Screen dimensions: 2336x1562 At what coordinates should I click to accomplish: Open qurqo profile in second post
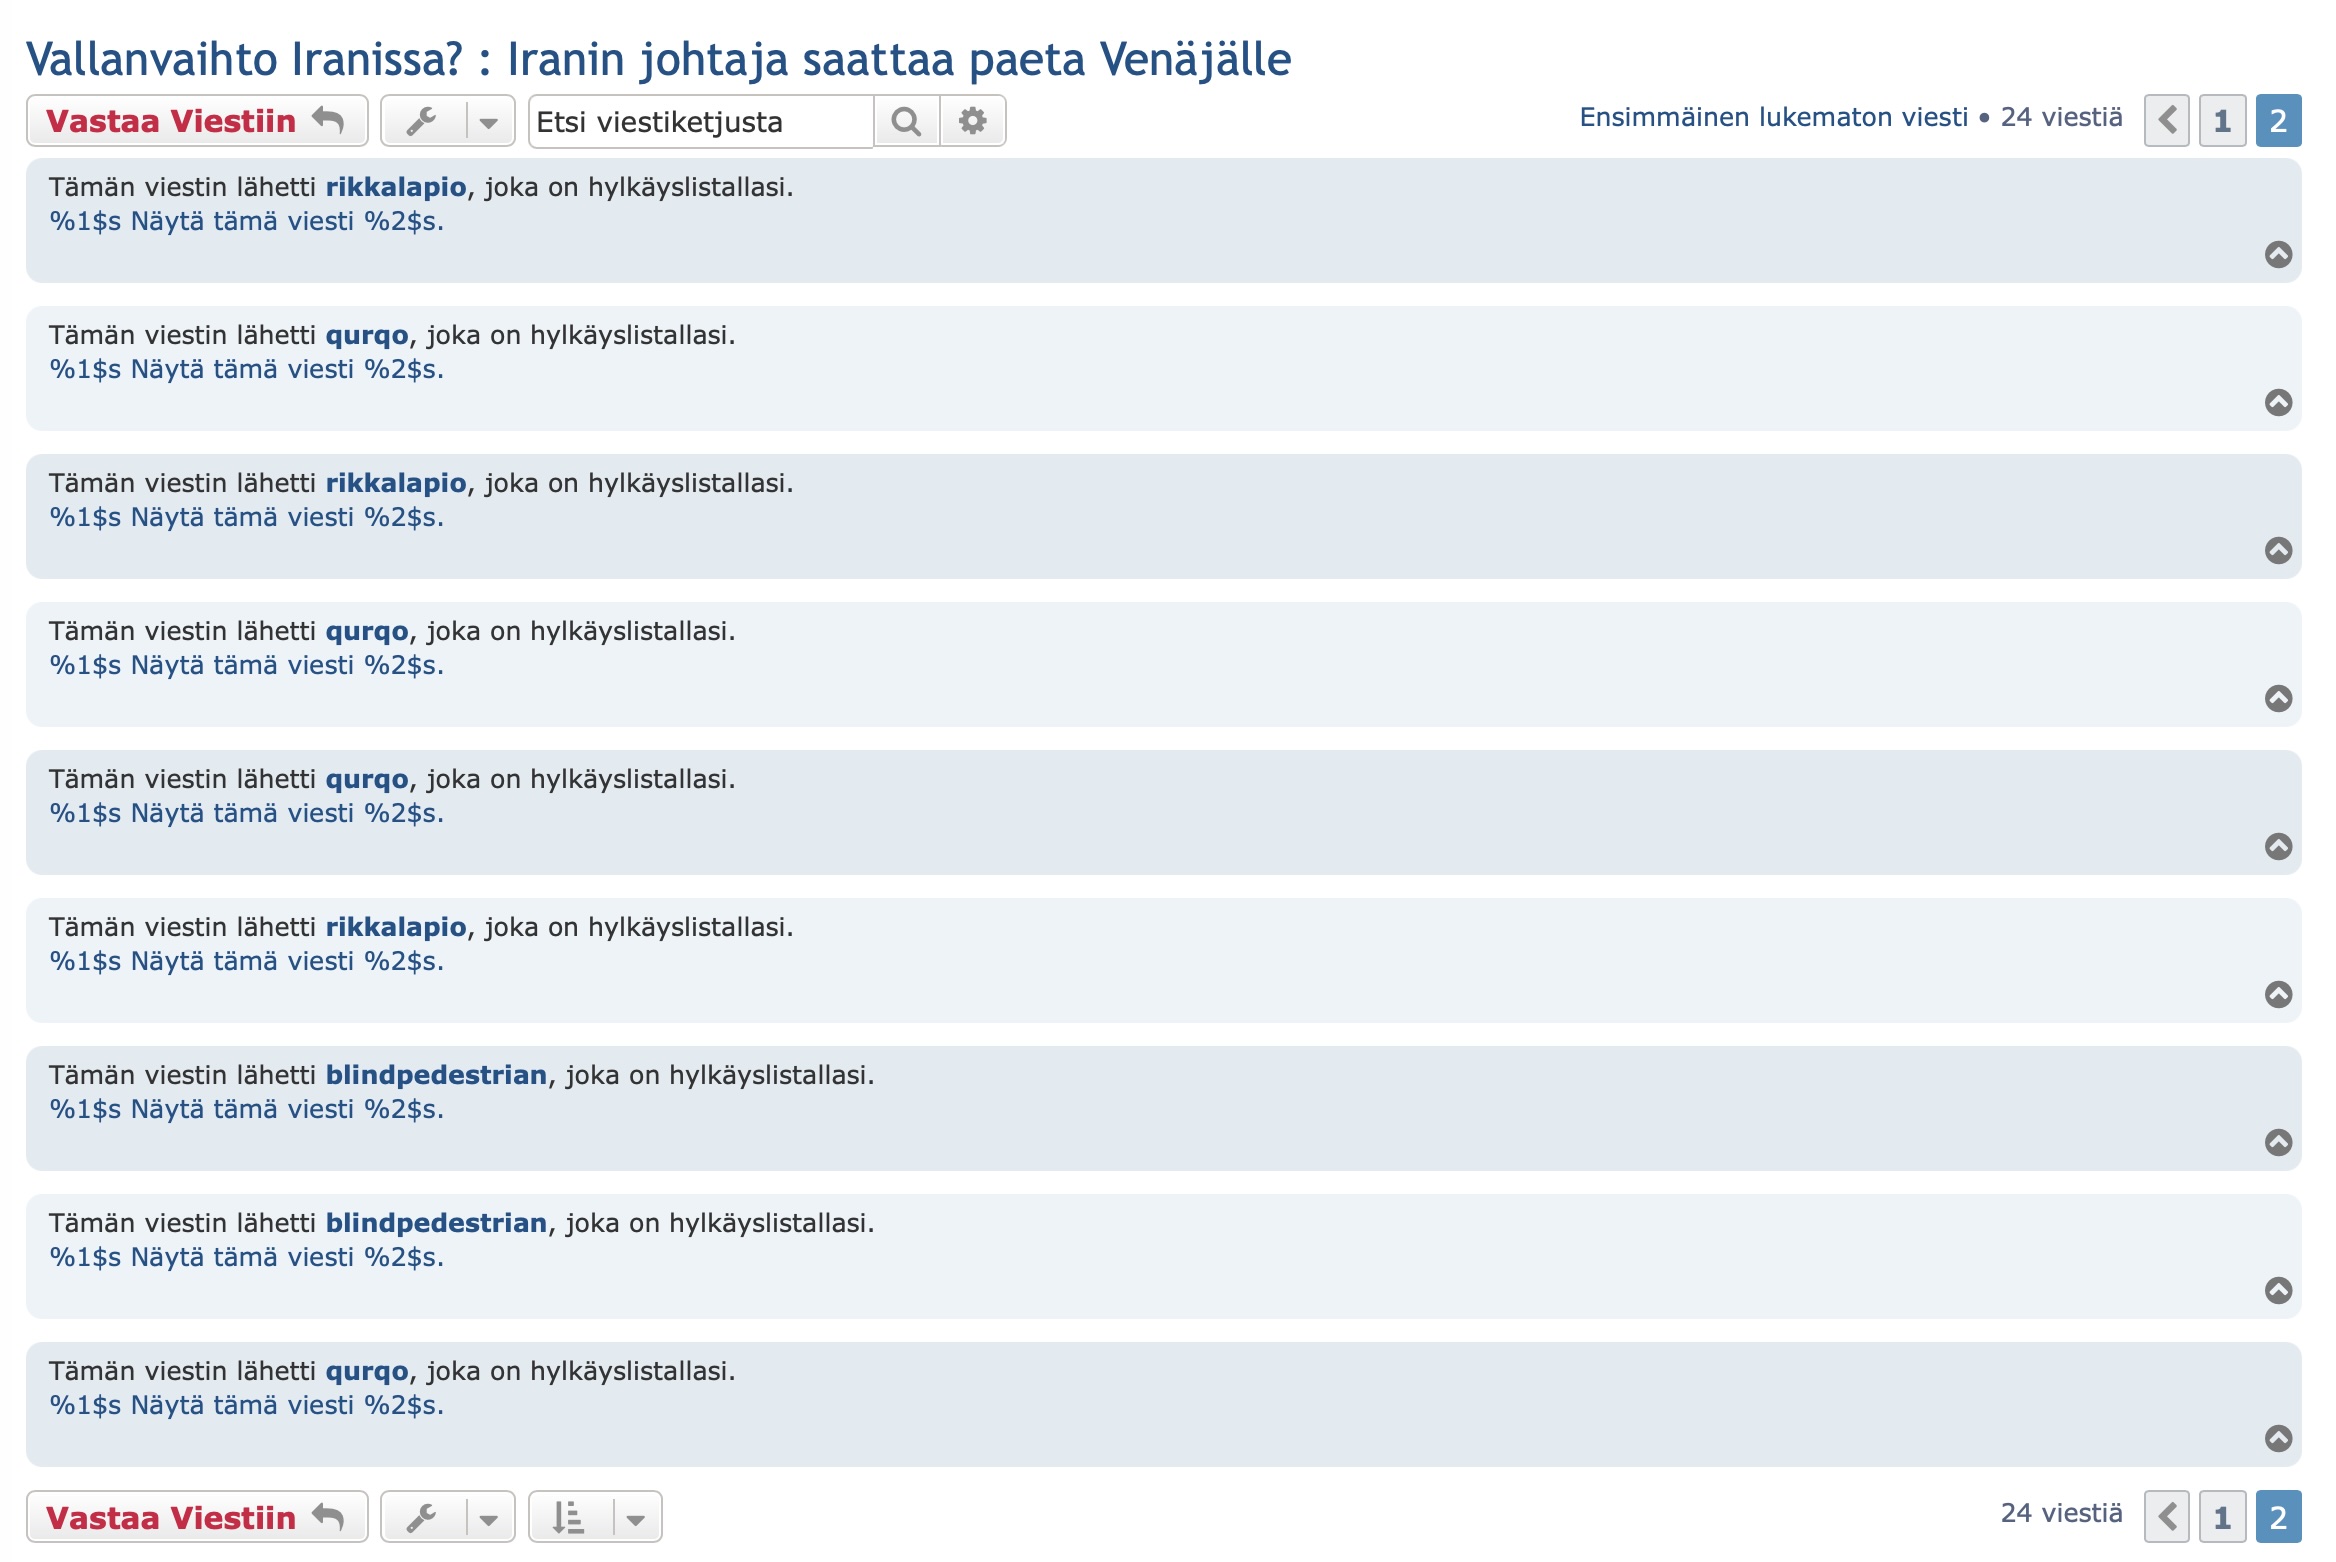pos(367,335)
